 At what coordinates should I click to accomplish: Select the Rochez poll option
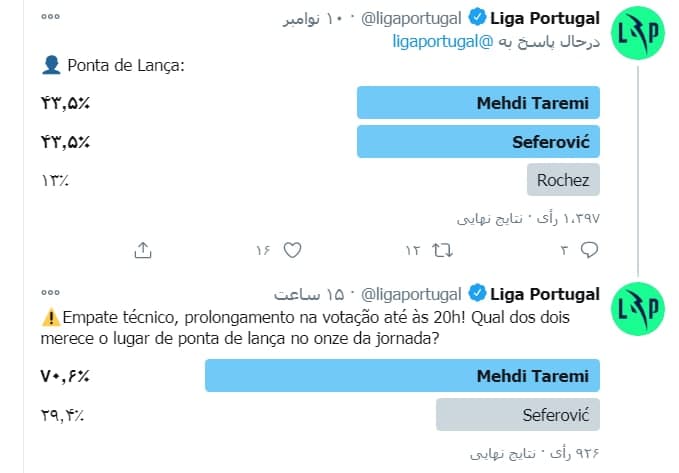click(563, 180)
